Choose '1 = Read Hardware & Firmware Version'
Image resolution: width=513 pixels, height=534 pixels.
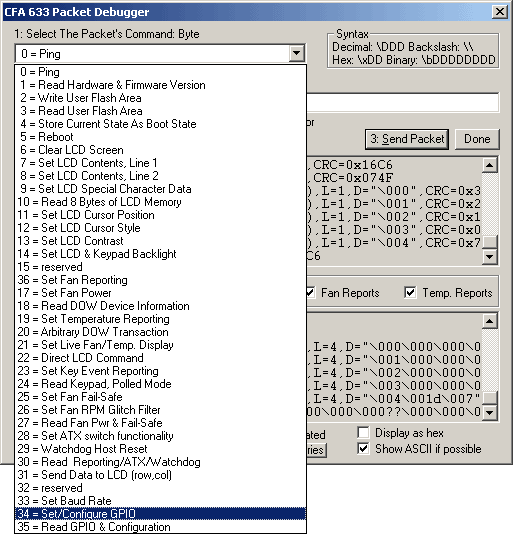[x=160, y=85]
